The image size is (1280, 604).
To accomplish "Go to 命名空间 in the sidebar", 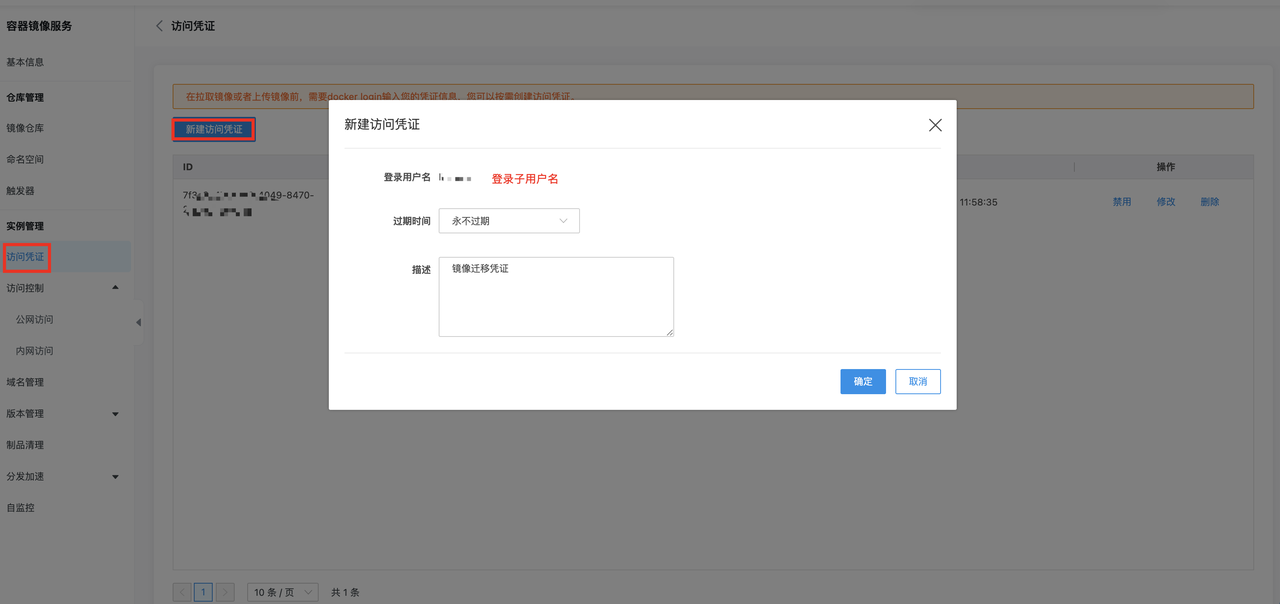I will (x=25, y=159).
